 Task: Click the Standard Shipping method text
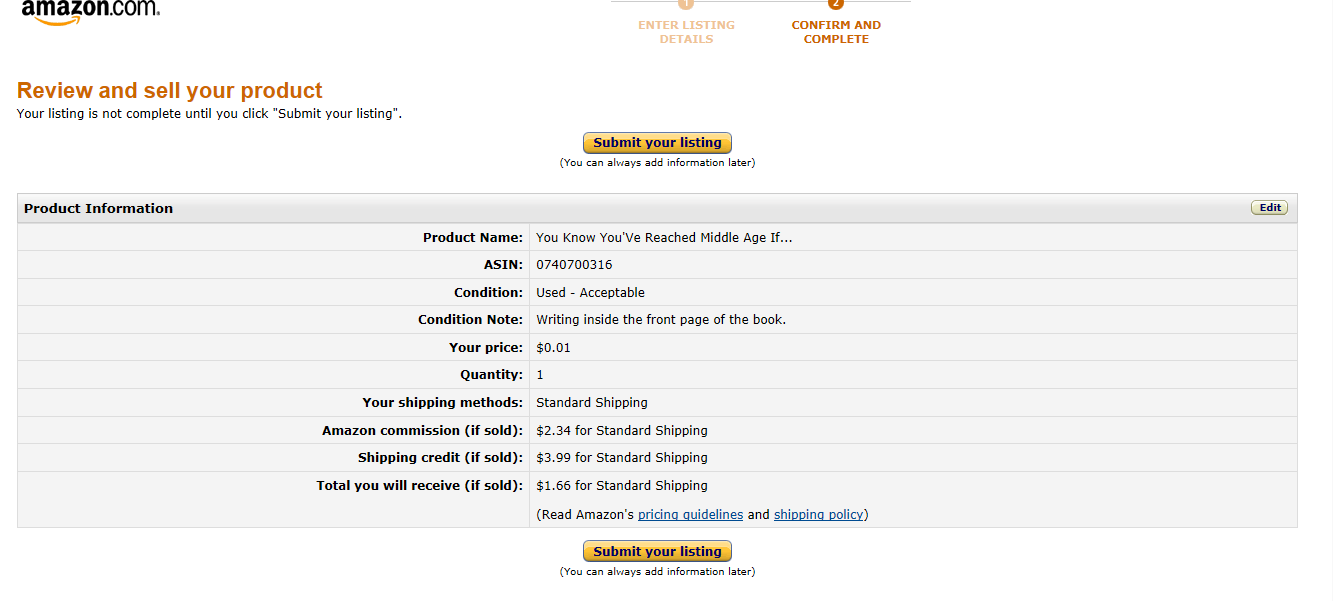592,402
